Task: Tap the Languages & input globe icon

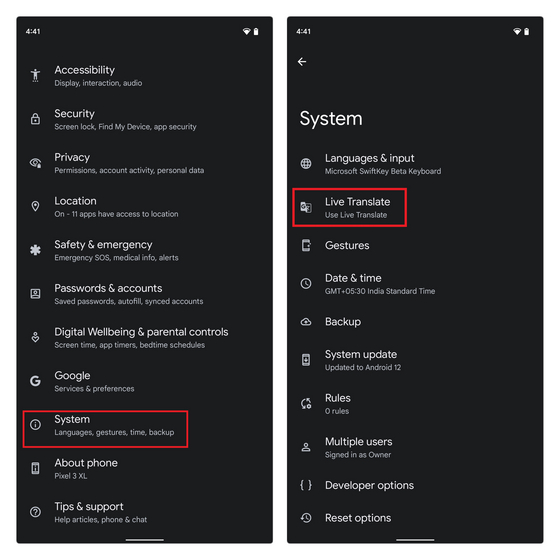Action: 306,164
